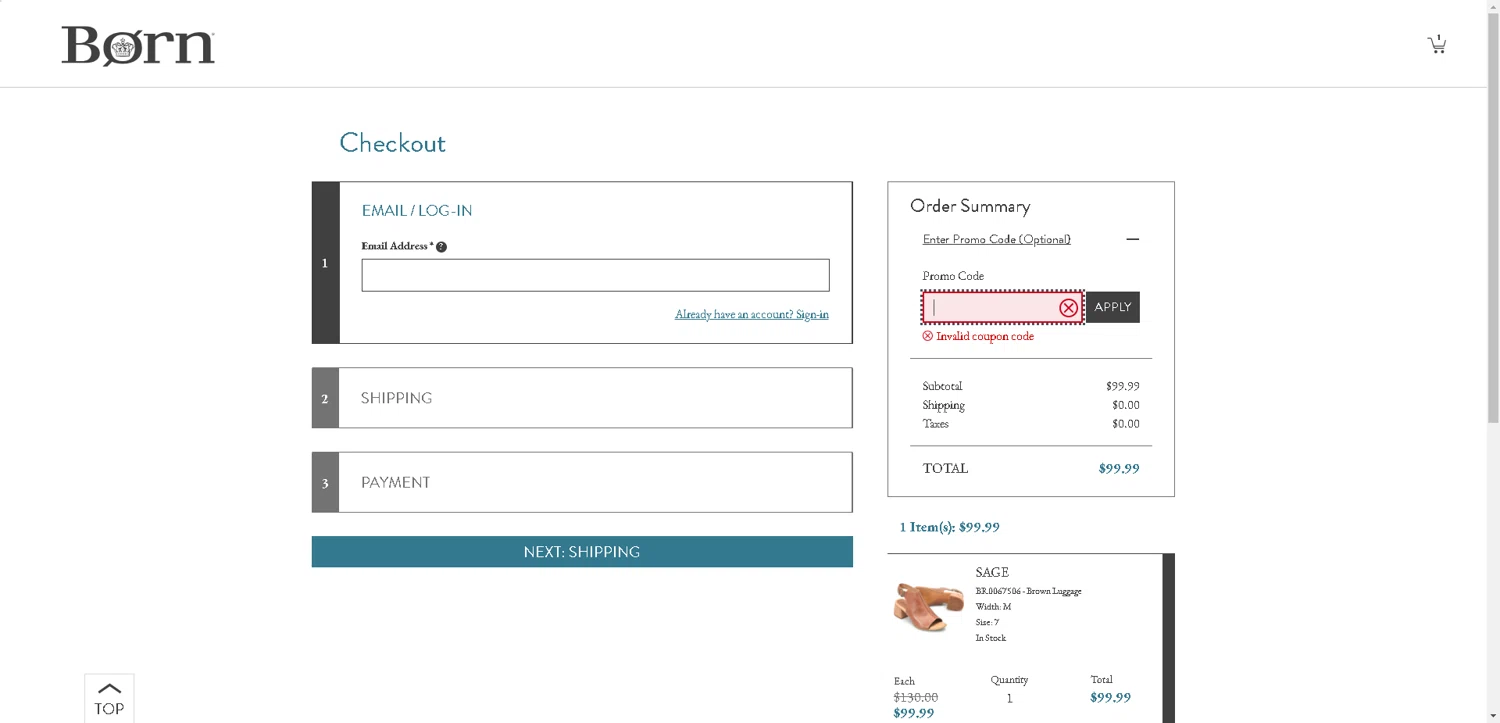Focus the Email Address input field

tap(595, 276)
